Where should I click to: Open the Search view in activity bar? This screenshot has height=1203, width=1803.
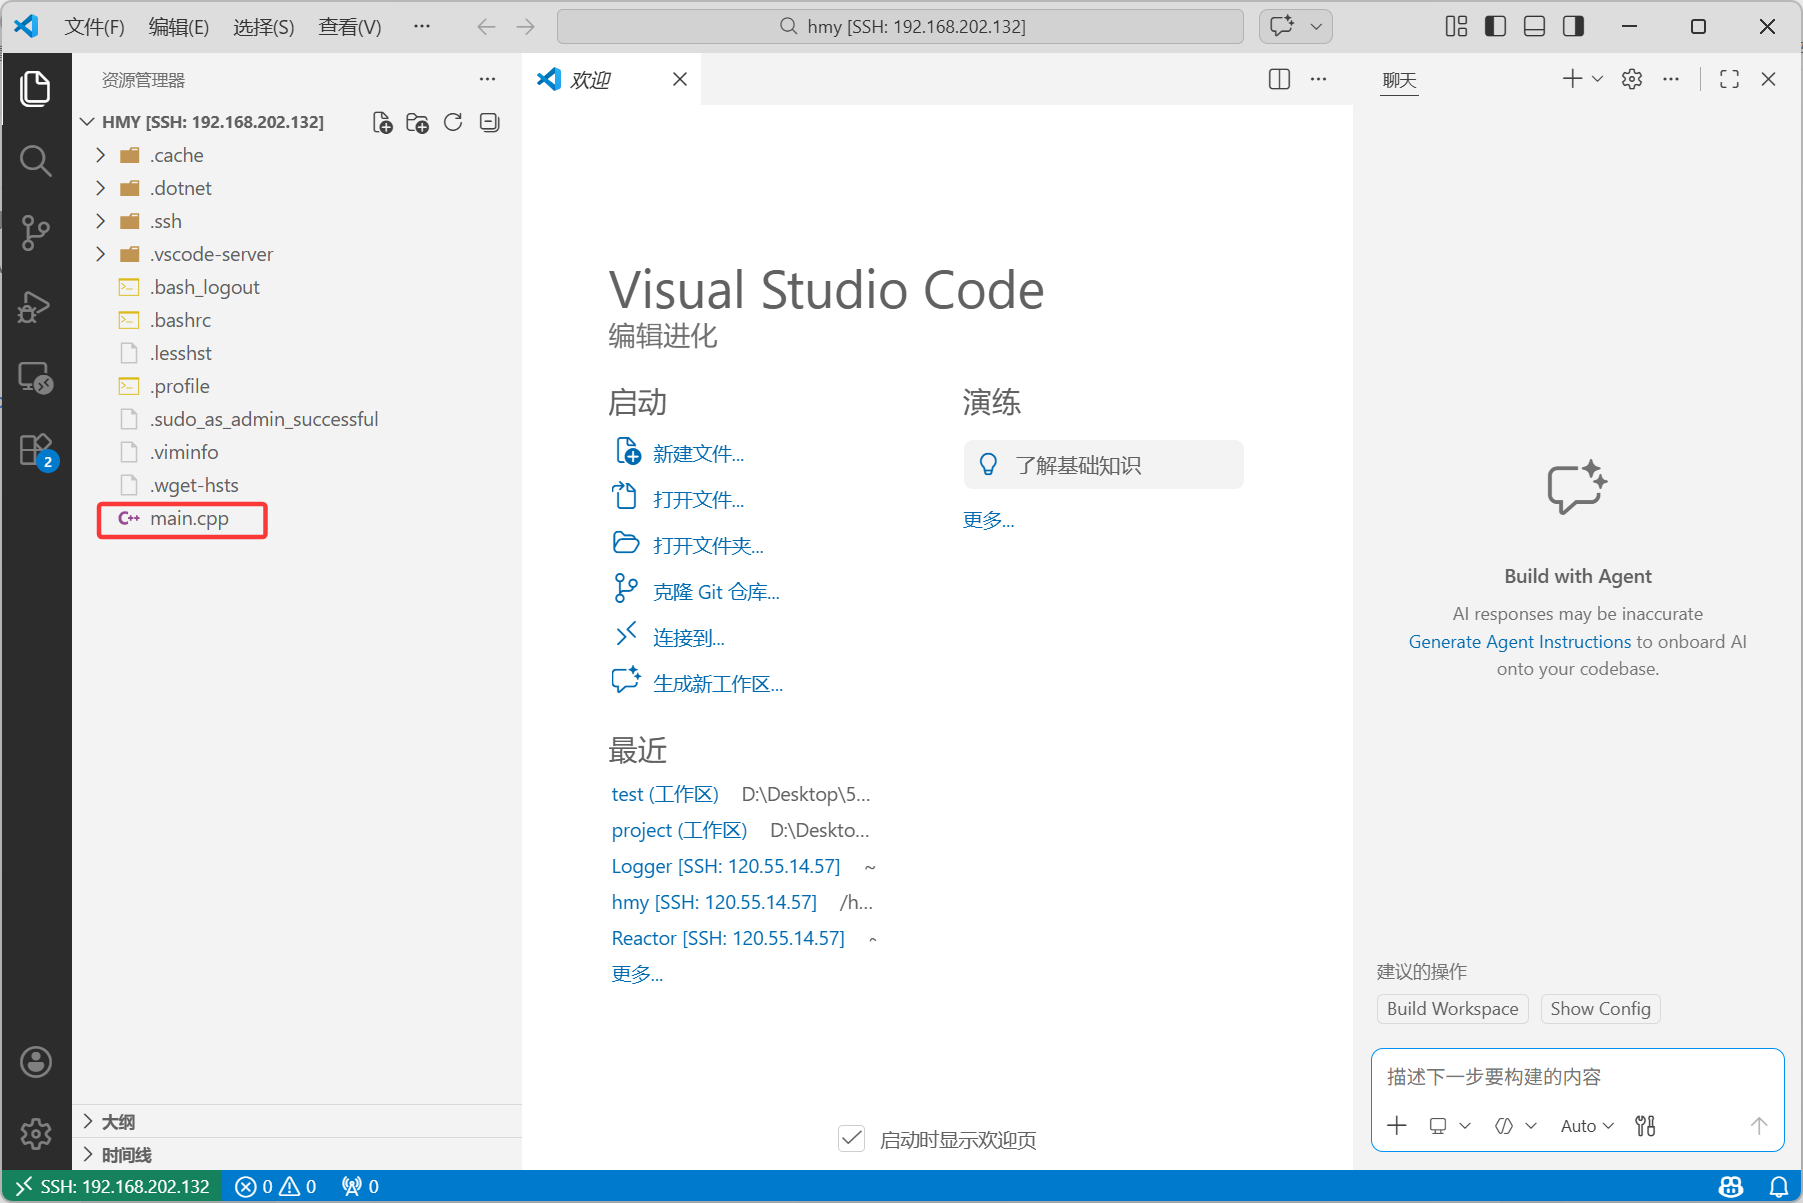36,160
